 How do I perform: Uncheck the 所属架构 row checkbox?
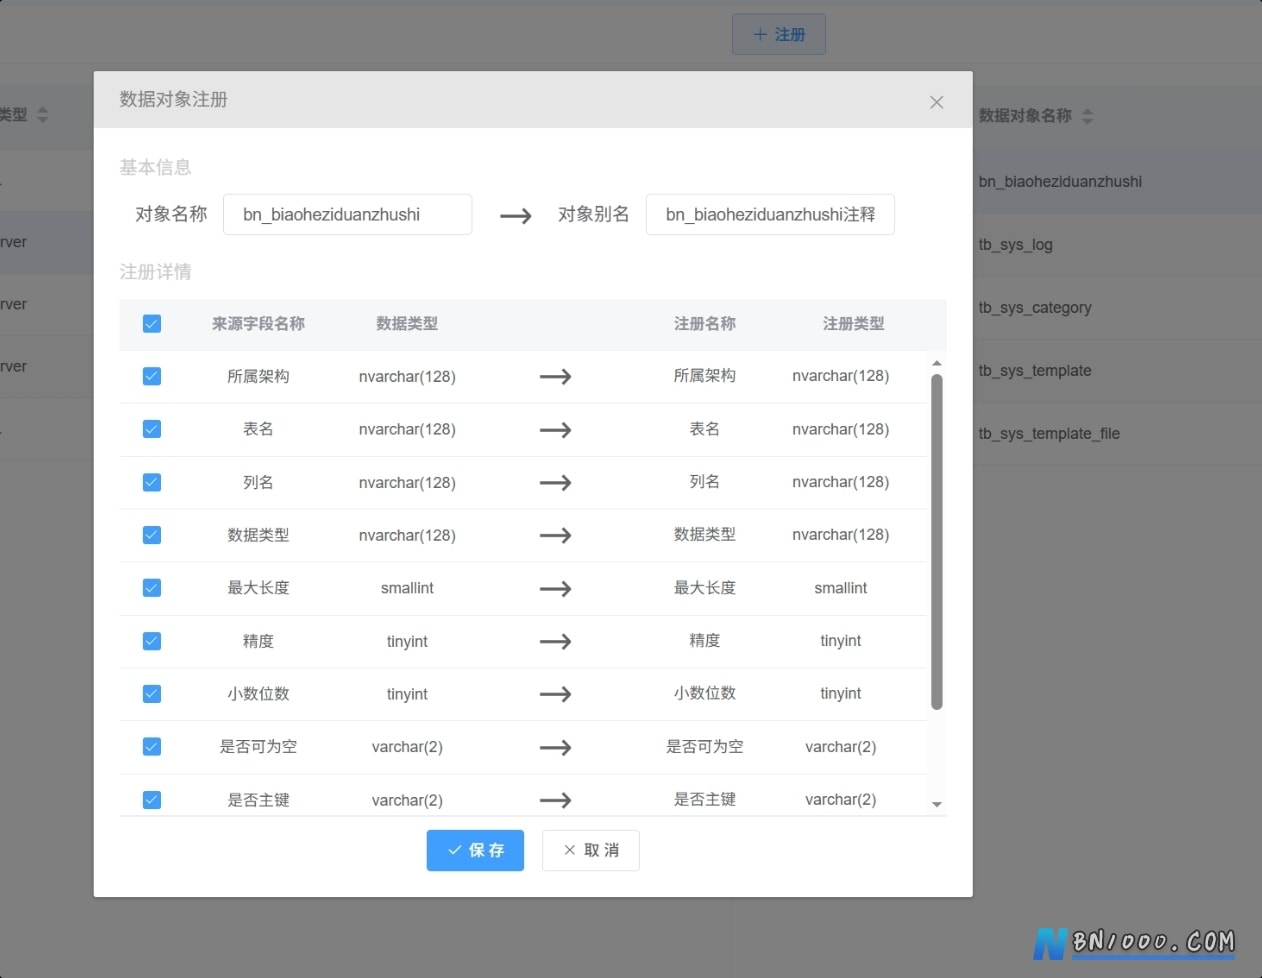pos(152,376)
